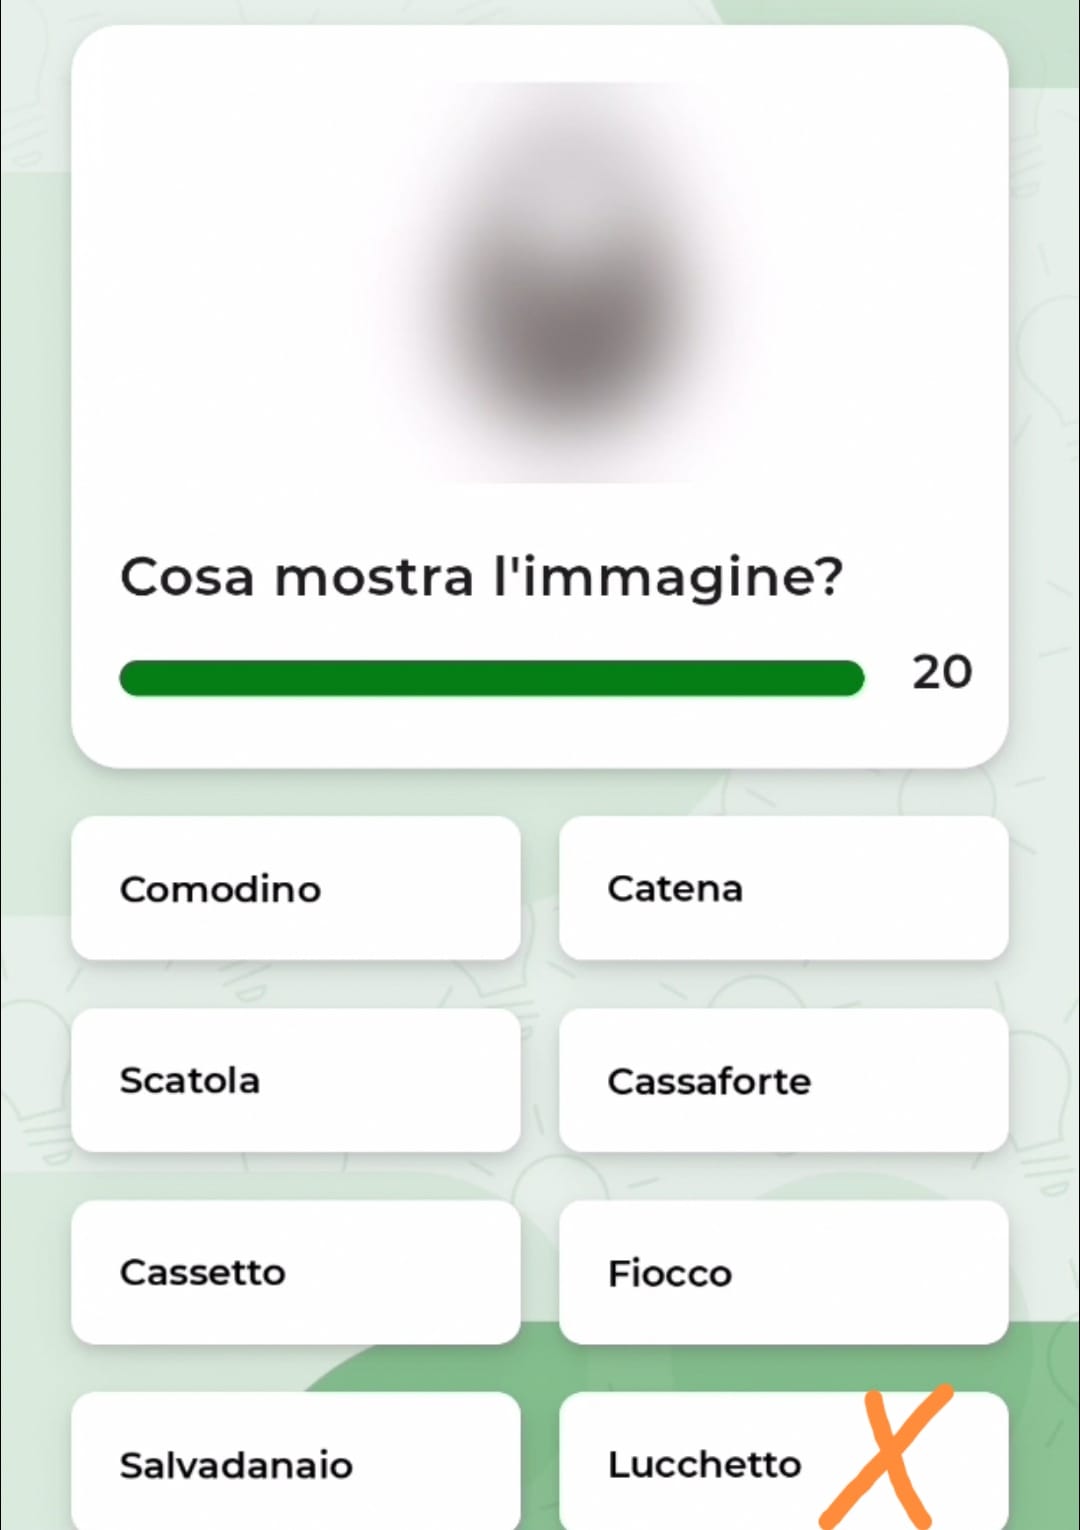Screen dimensions: 1080x1530
Task: Click the question text 'Cosa mostra l'immagine?'
Action: [481, 577]
